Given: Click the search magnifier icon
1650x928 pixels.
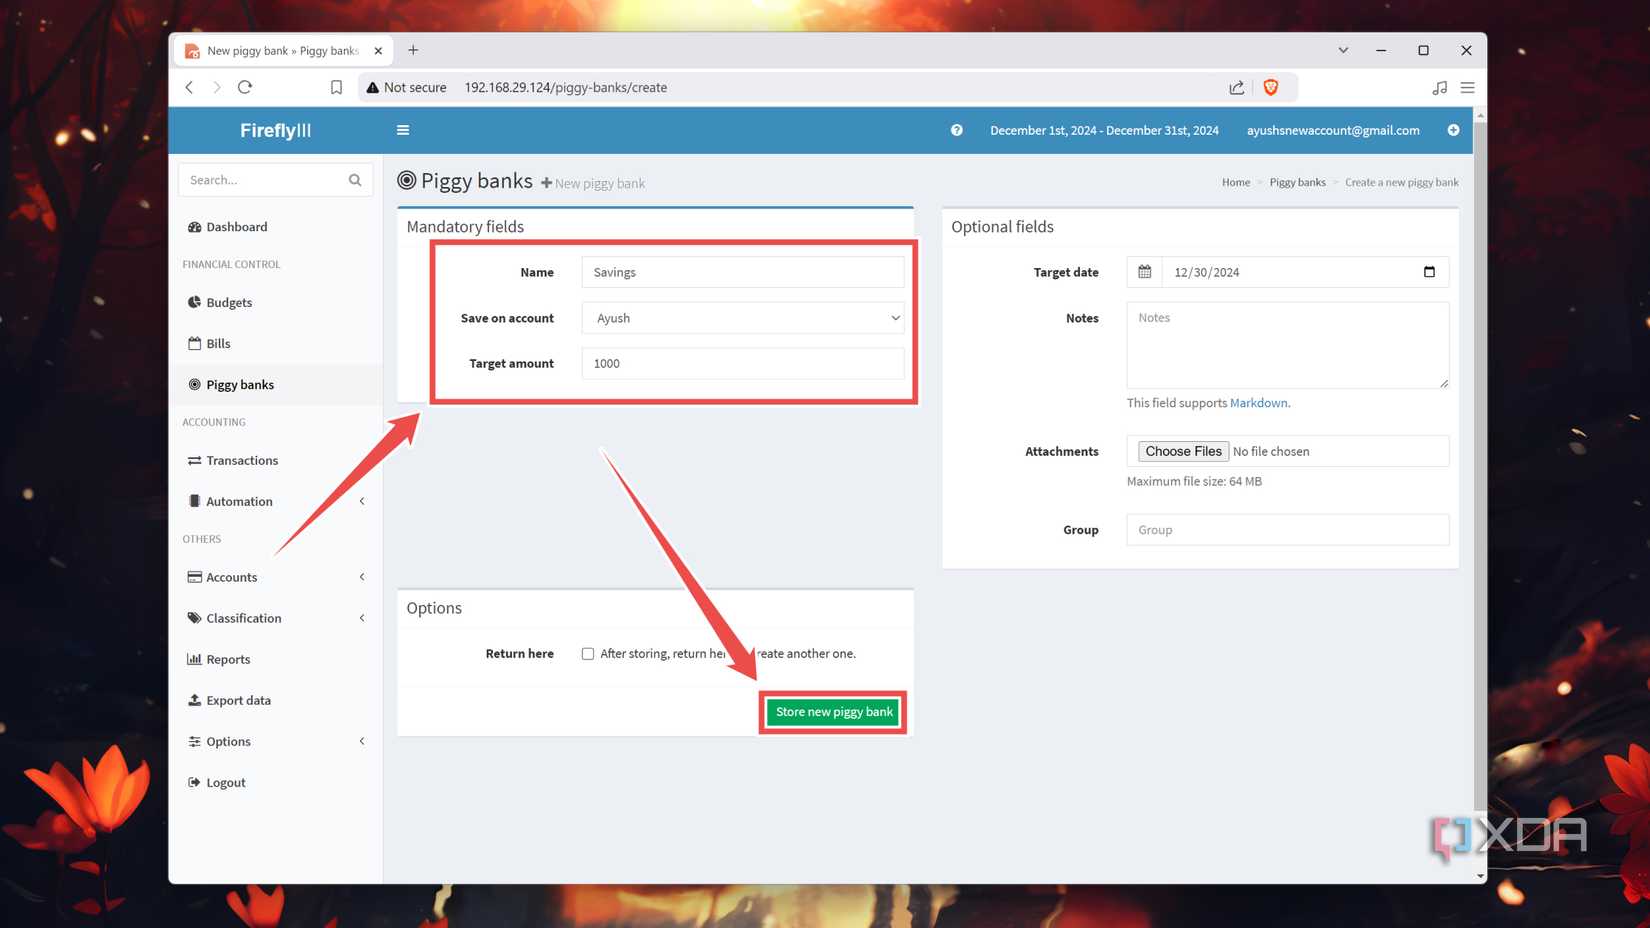Looking at the screenshot, I should coord(355,180).
